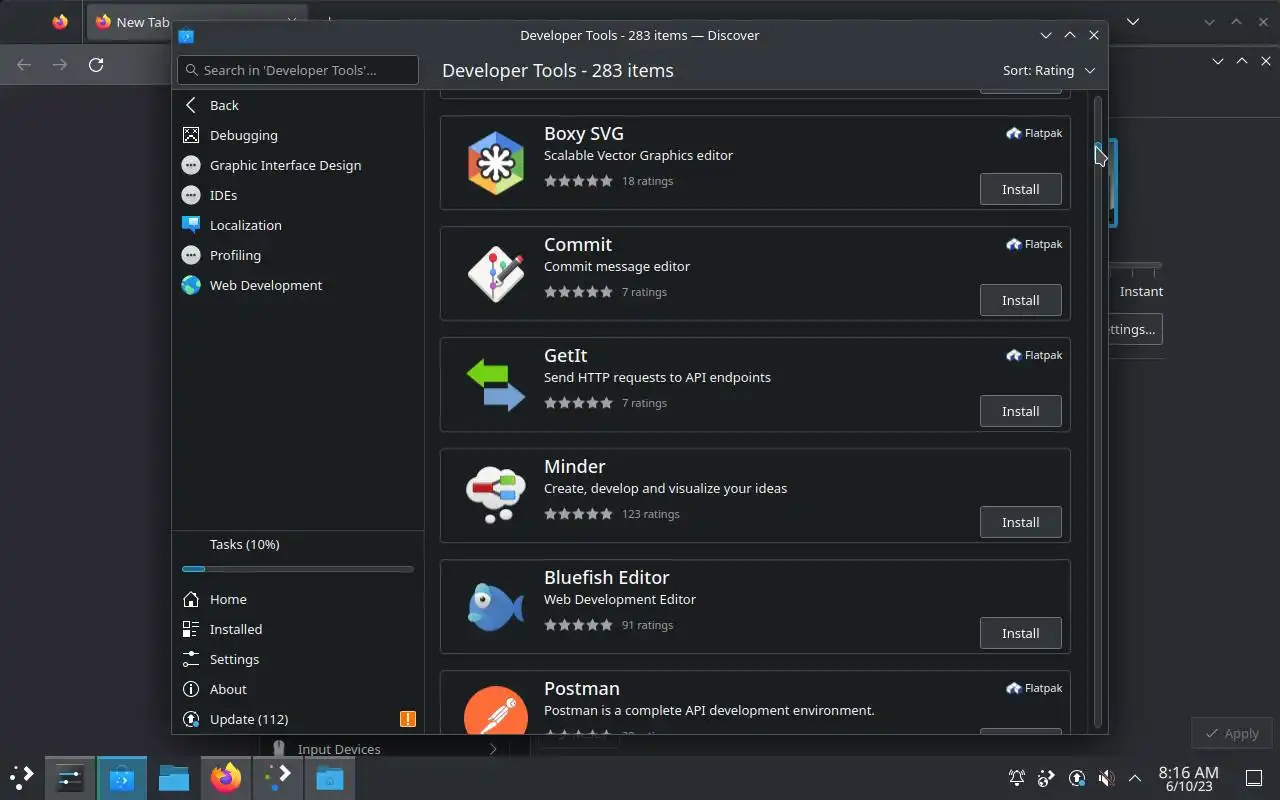This screenshot has height=800, width=1280.
Task: Install the Commit app
Action: [x=1020, y=300]
